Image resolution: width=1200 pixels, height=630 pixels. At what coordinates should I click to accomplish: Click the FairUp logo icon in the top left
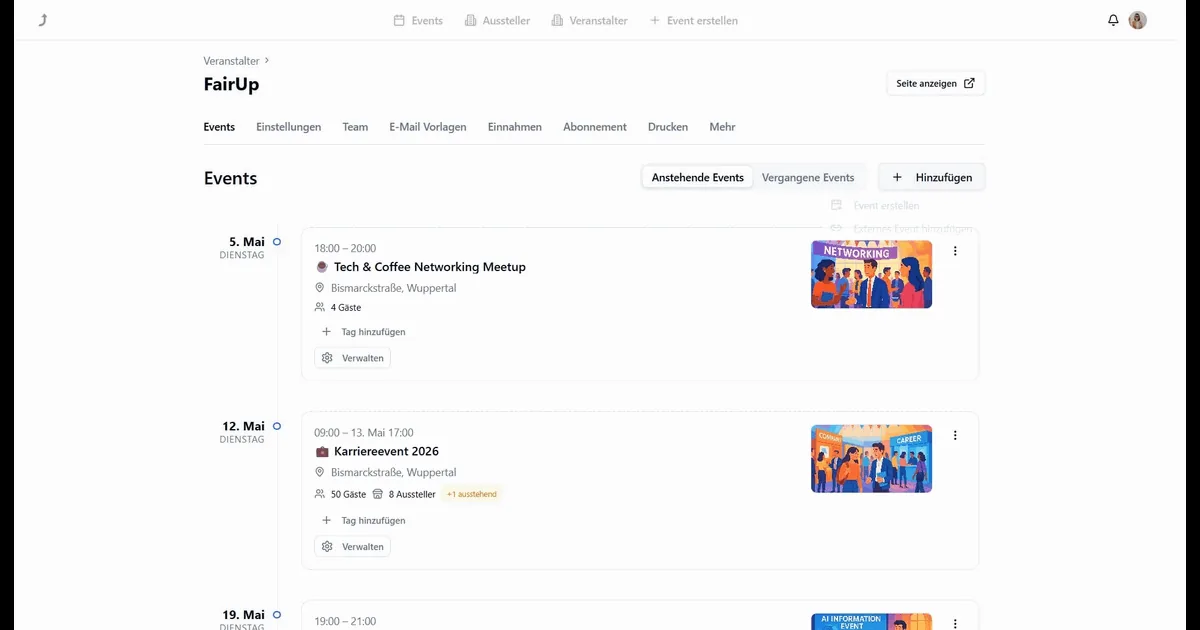tap(43, 20)
